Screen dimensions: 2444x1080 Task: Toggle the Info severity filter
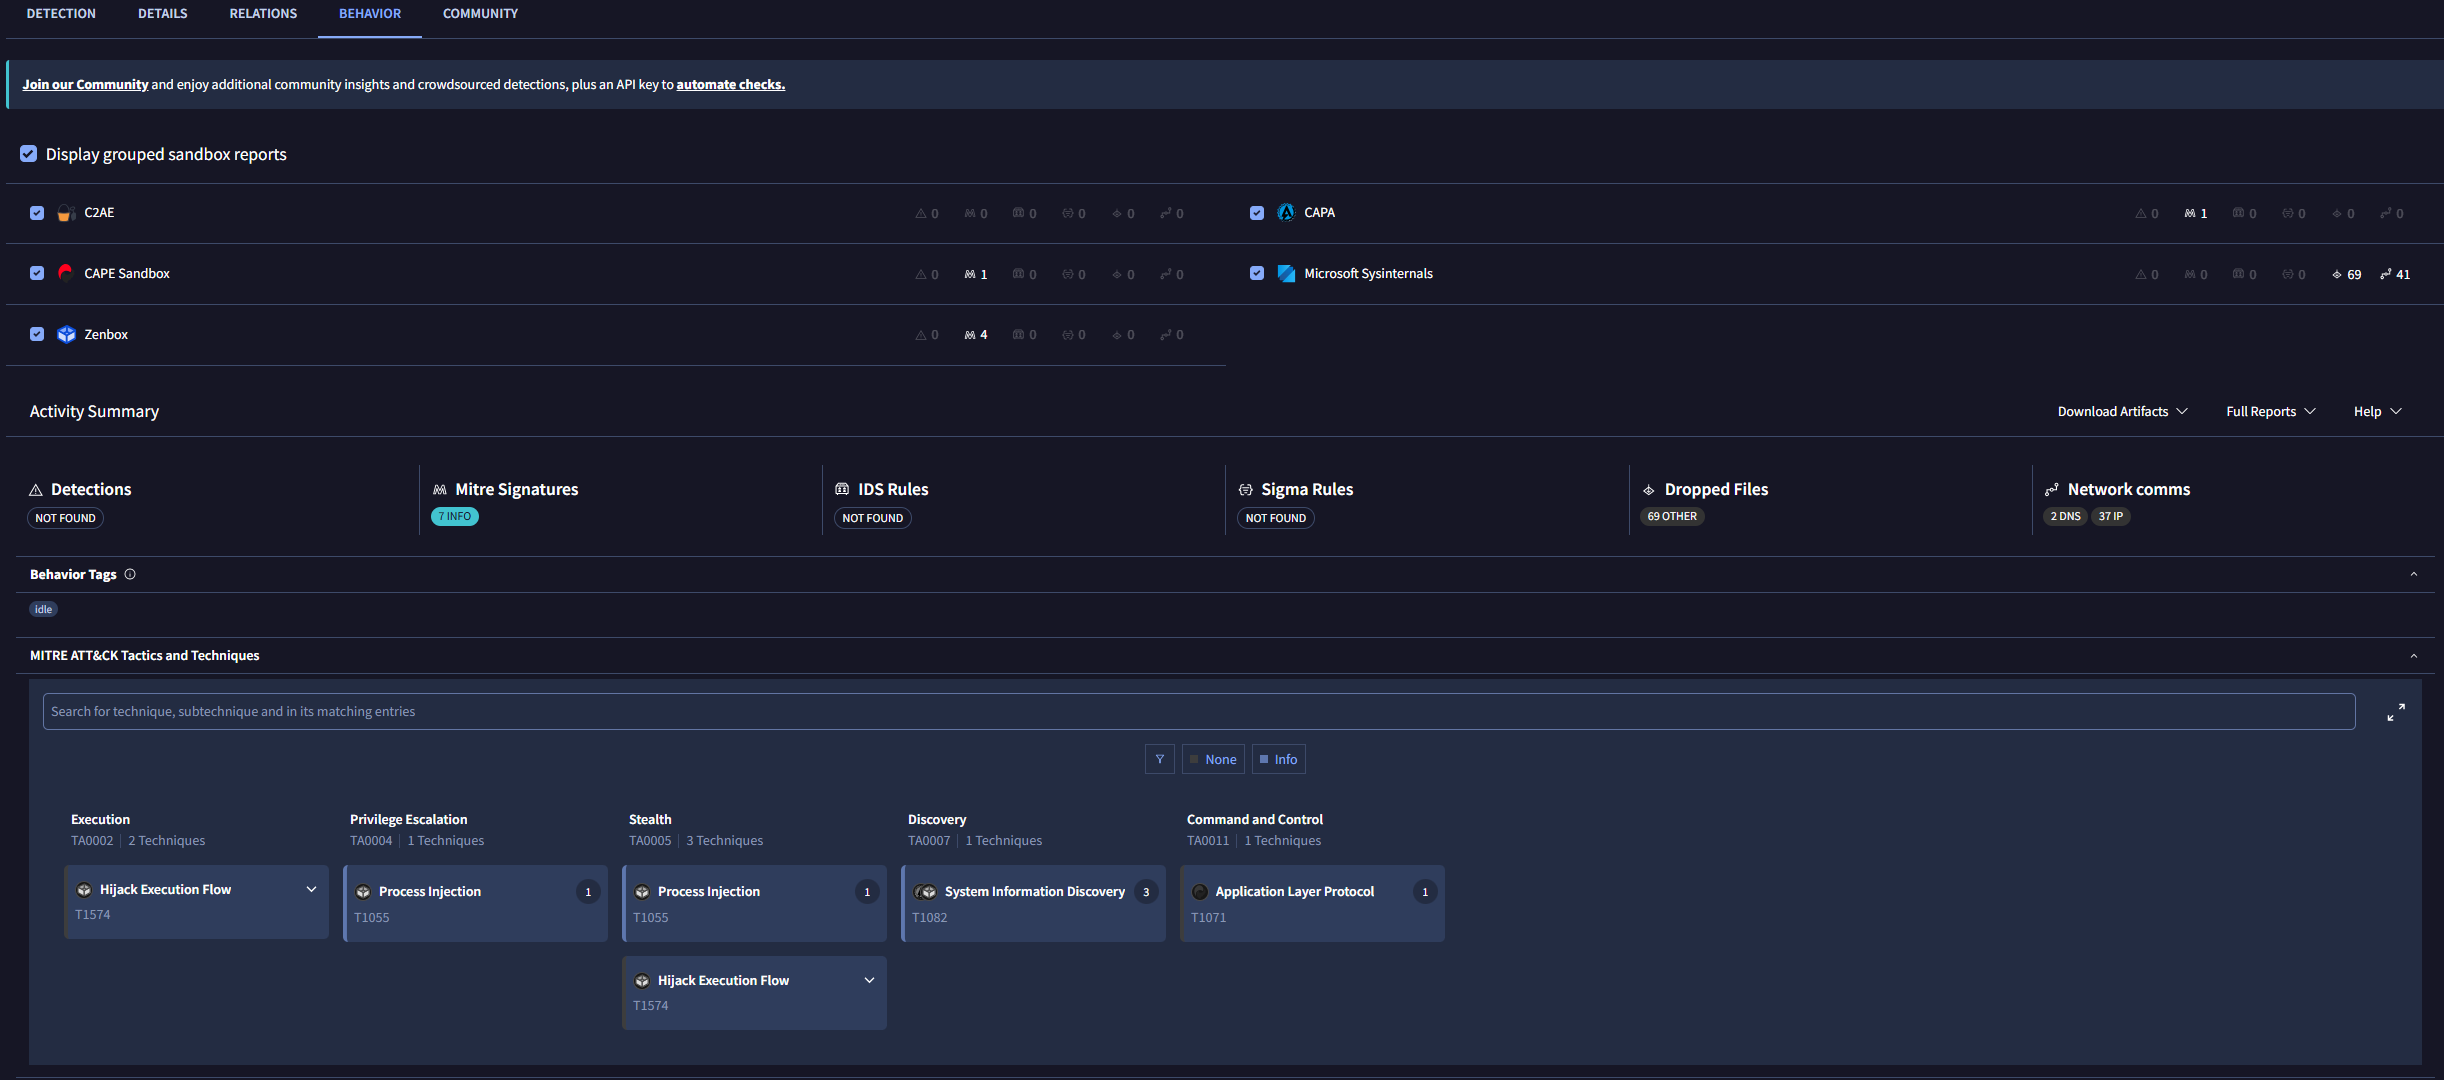(1279, 759)
